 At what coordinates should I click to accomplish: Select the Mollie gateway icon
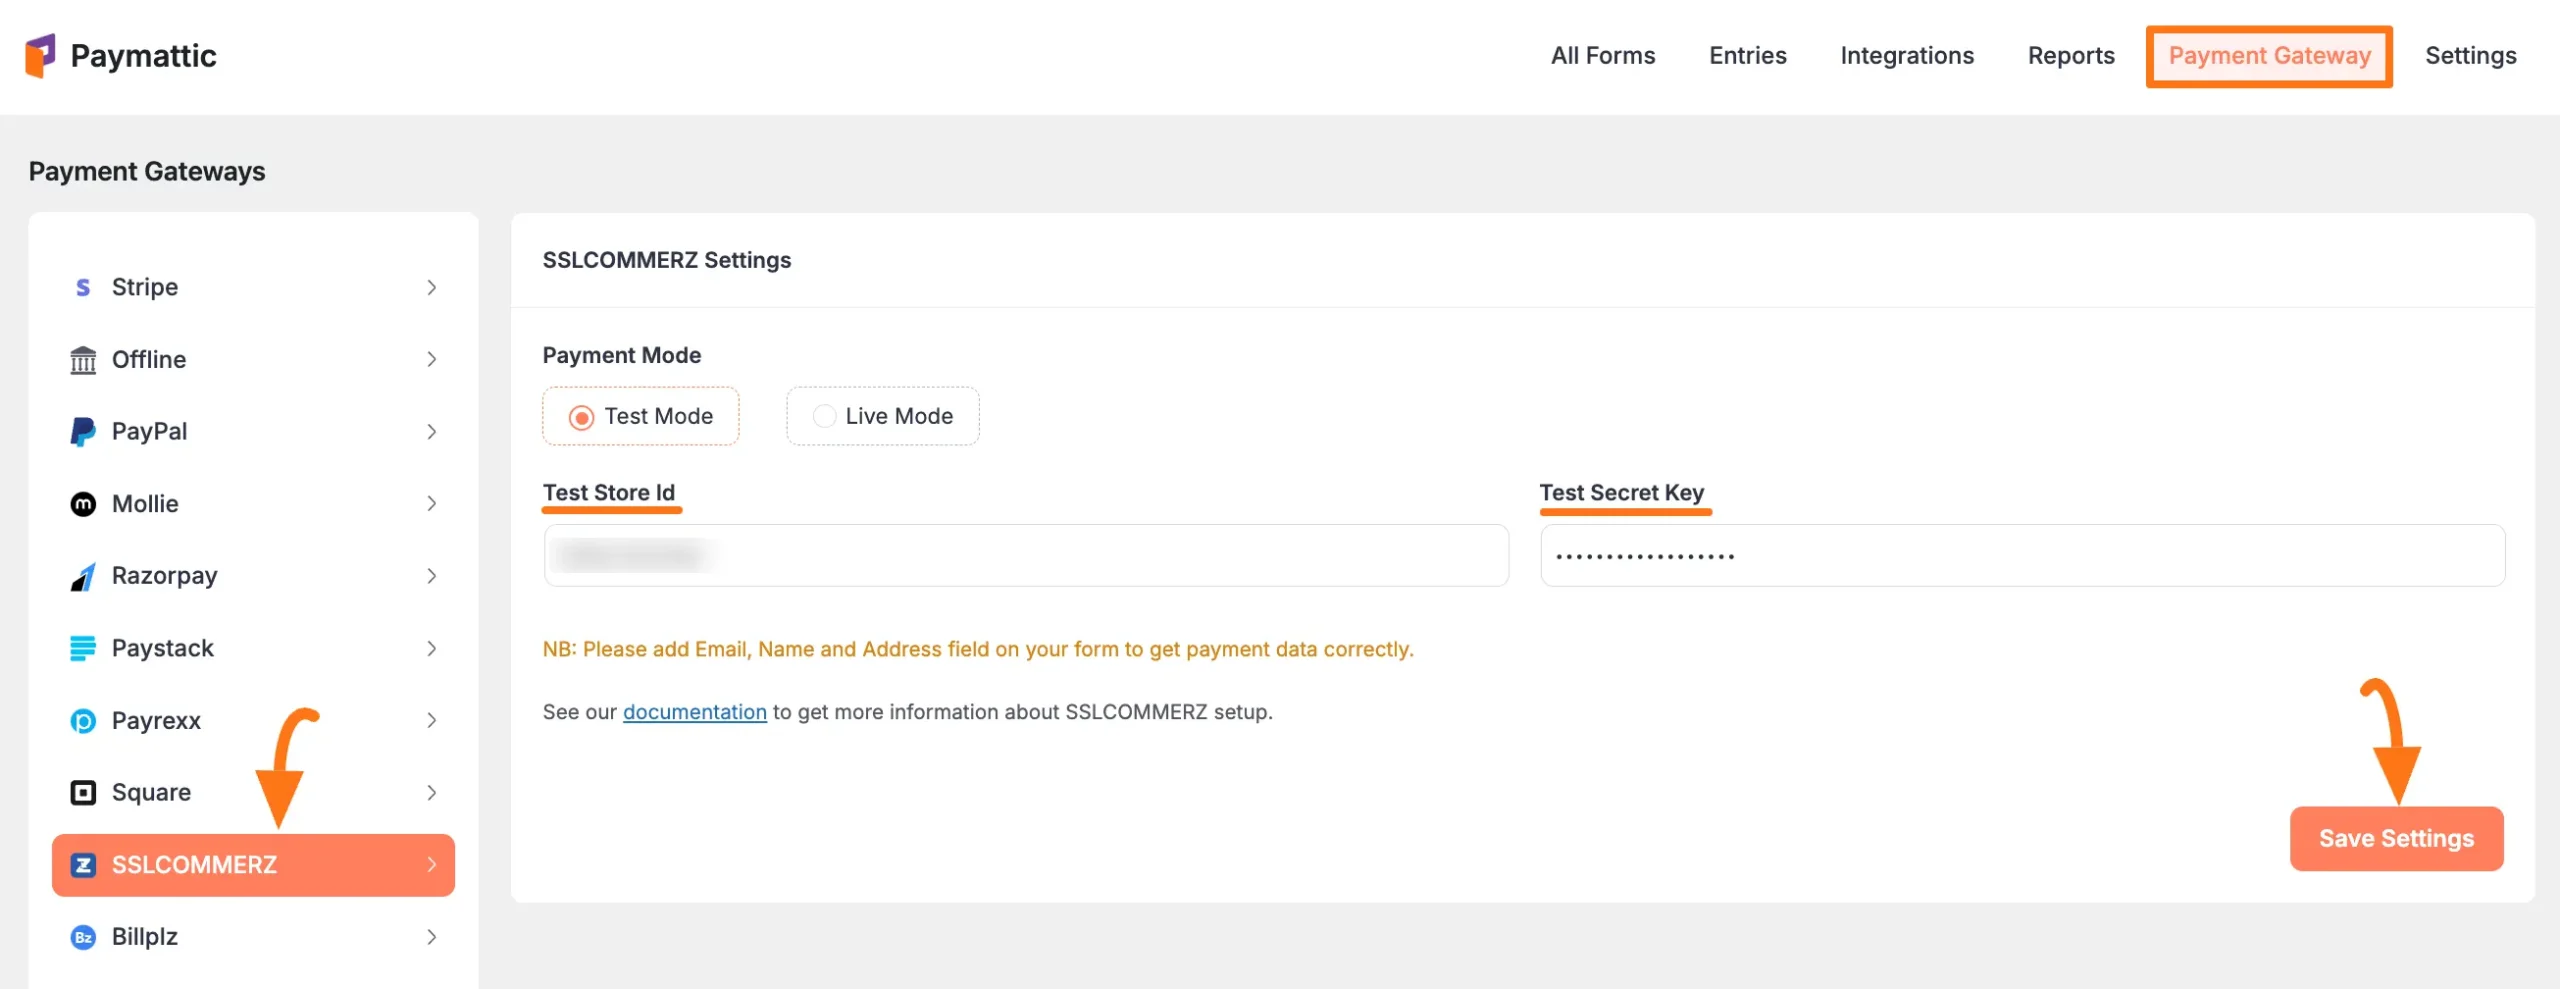pos(83,503)
